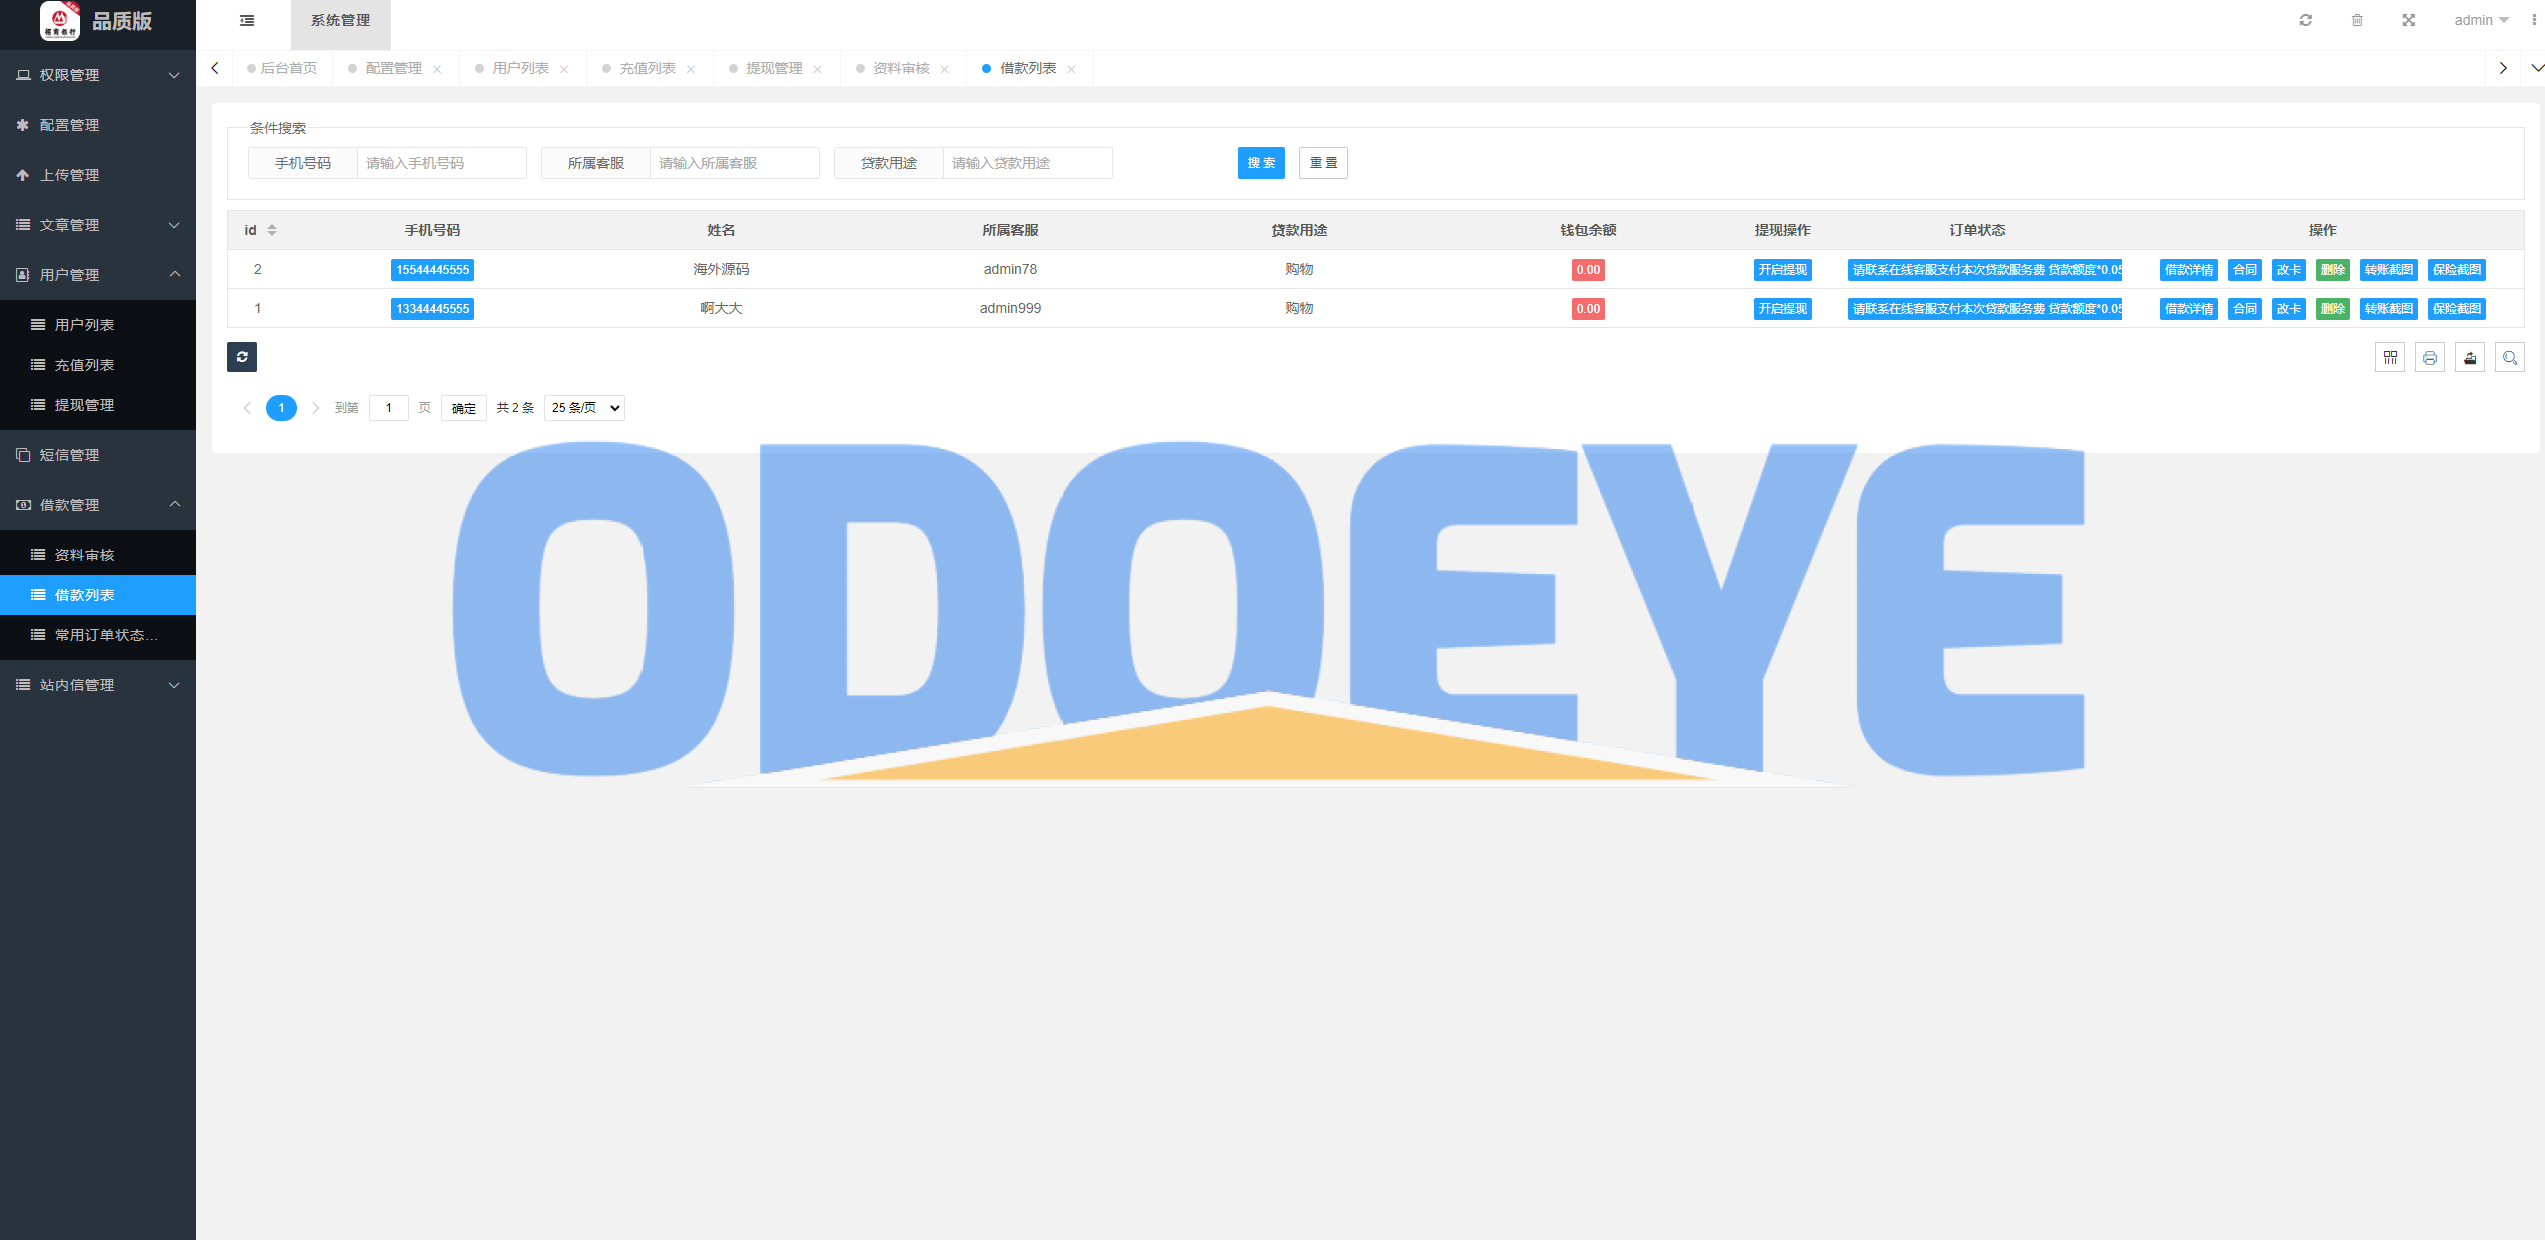The width and height of the screenshot is (2545, 1240).
Task: Click the pagination 确定 button
Action: [x=463, y=408]
